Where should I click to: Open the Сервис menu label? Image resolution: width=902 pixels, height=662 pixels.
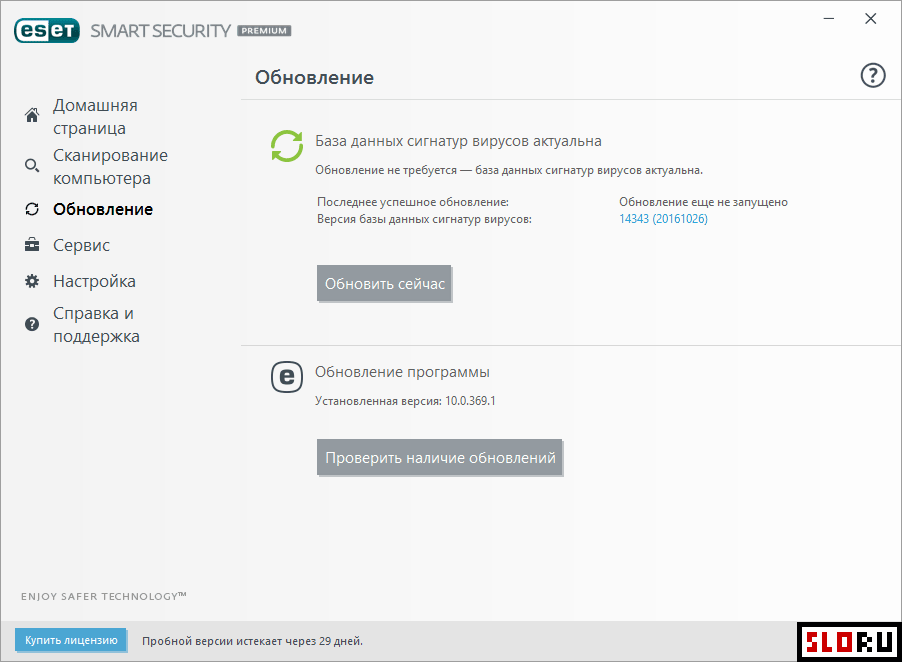point(81,245)
